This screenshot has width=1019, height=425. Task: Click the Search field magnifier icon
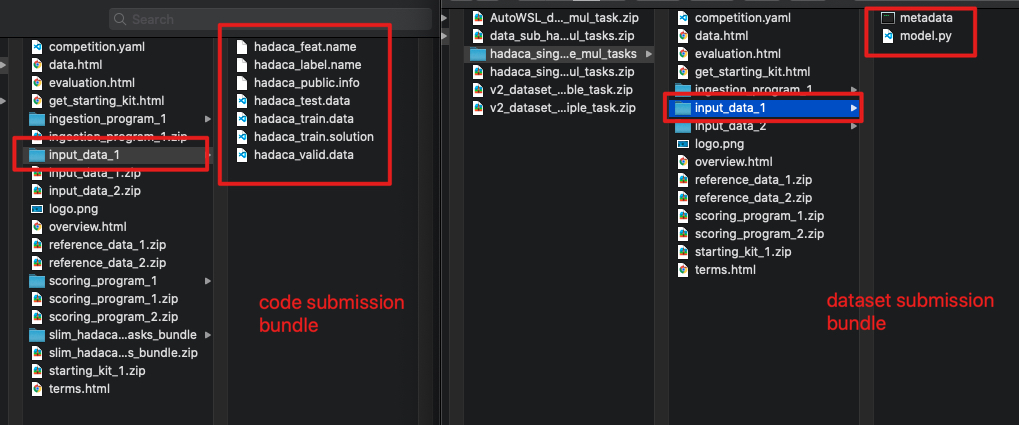point(122,19)
